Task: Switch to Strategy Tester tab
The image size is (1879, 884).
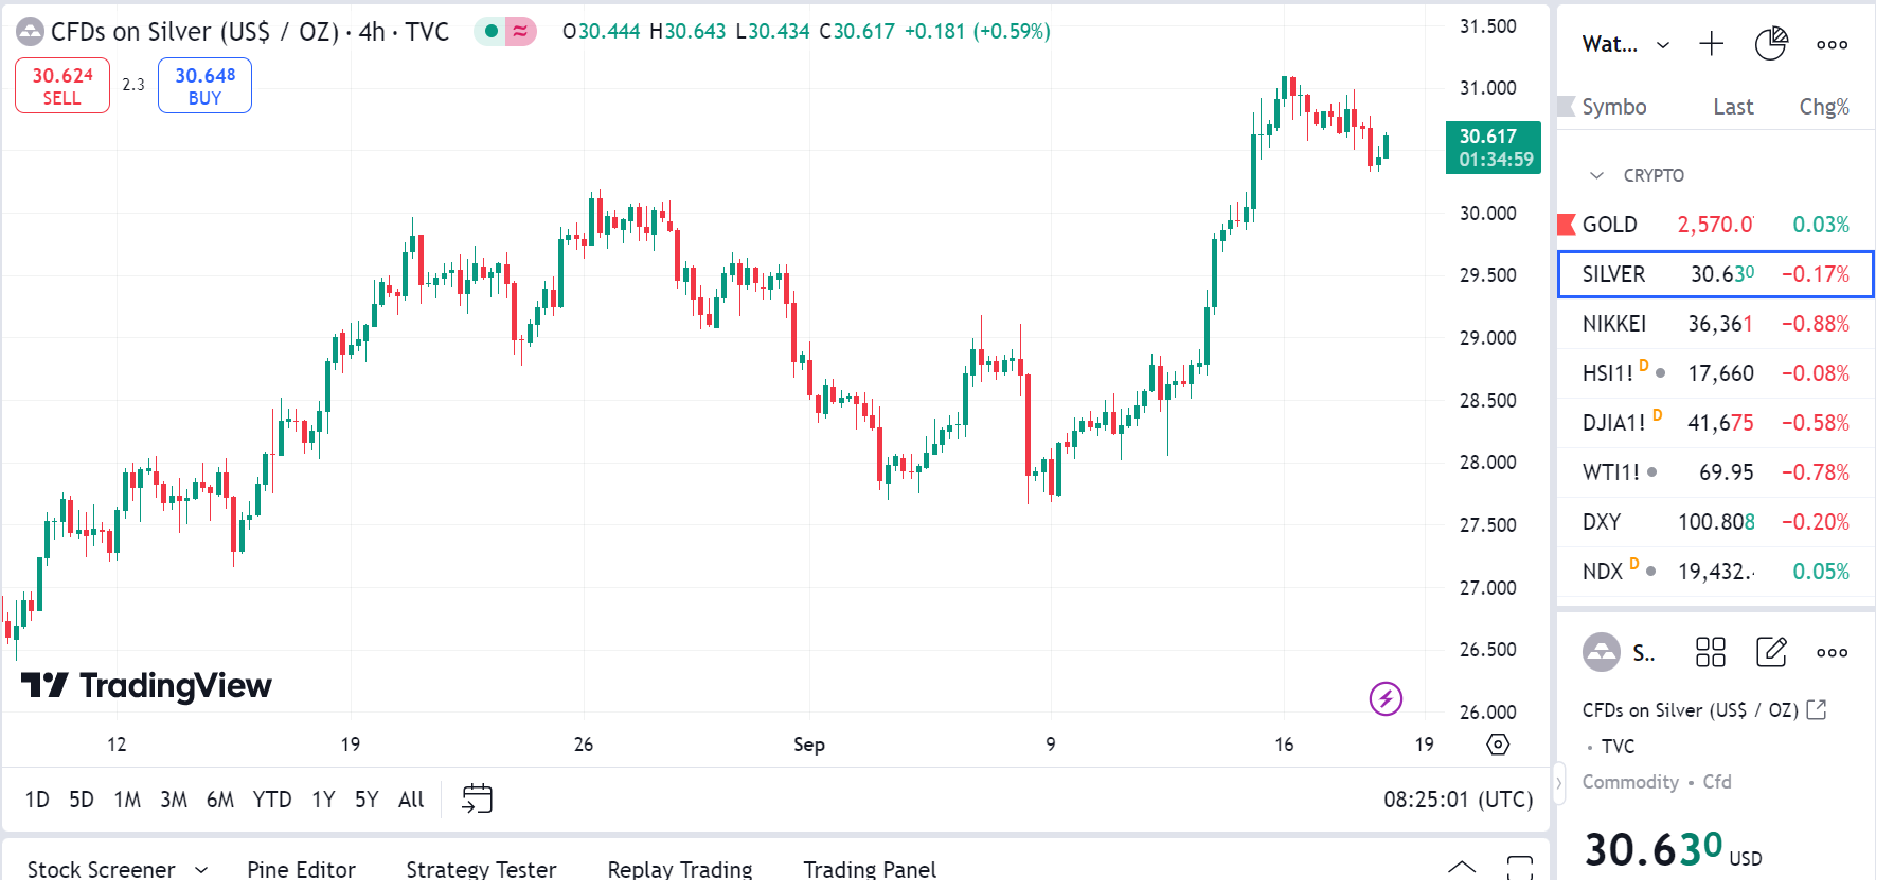Action: click(480, 869)
